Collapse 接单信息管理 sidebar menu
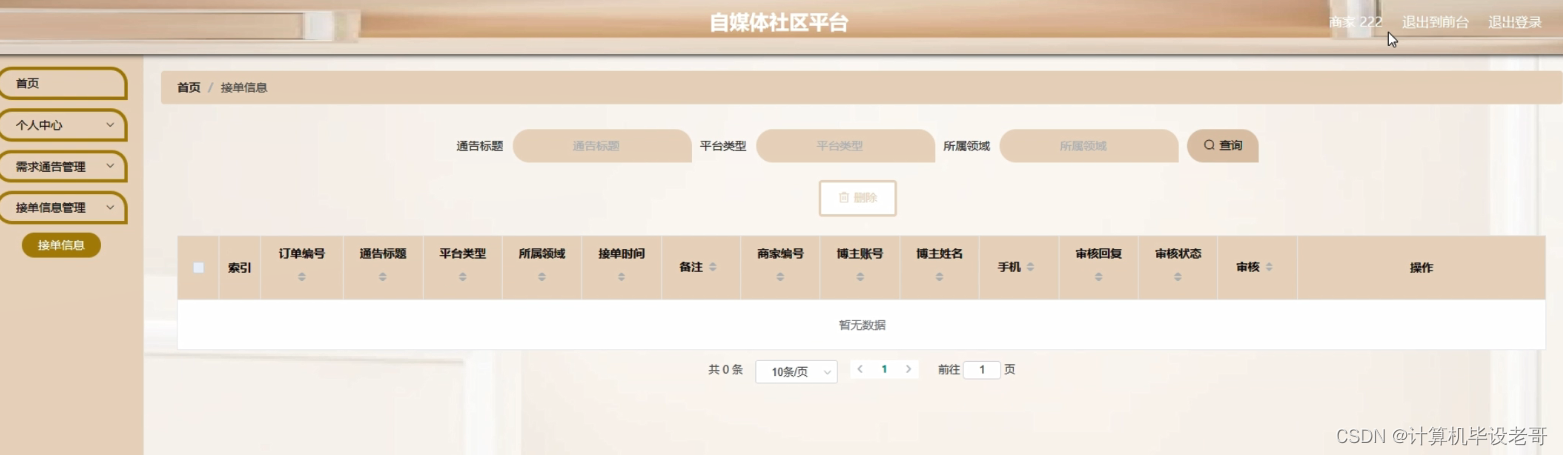 [x=63, y=208]
